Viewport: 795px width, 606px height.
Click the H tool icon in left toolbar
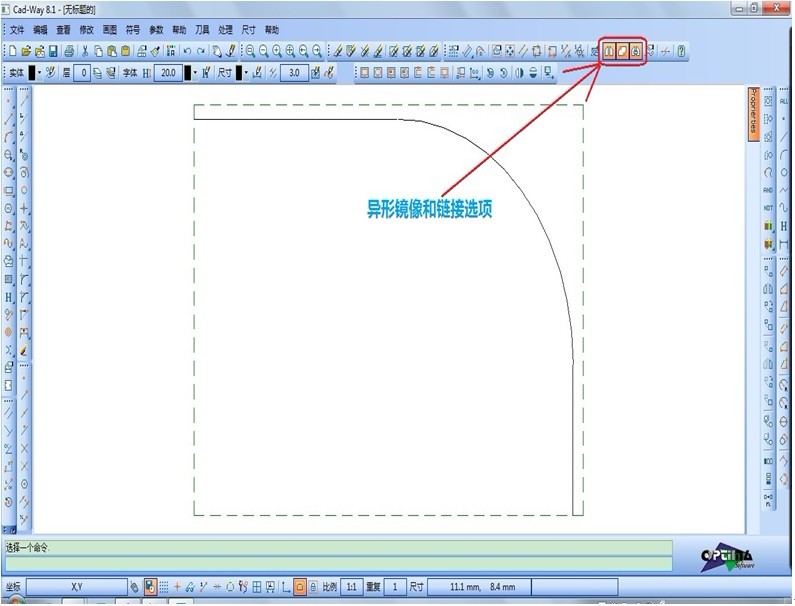pyautogui.click(x=9, y=297)
